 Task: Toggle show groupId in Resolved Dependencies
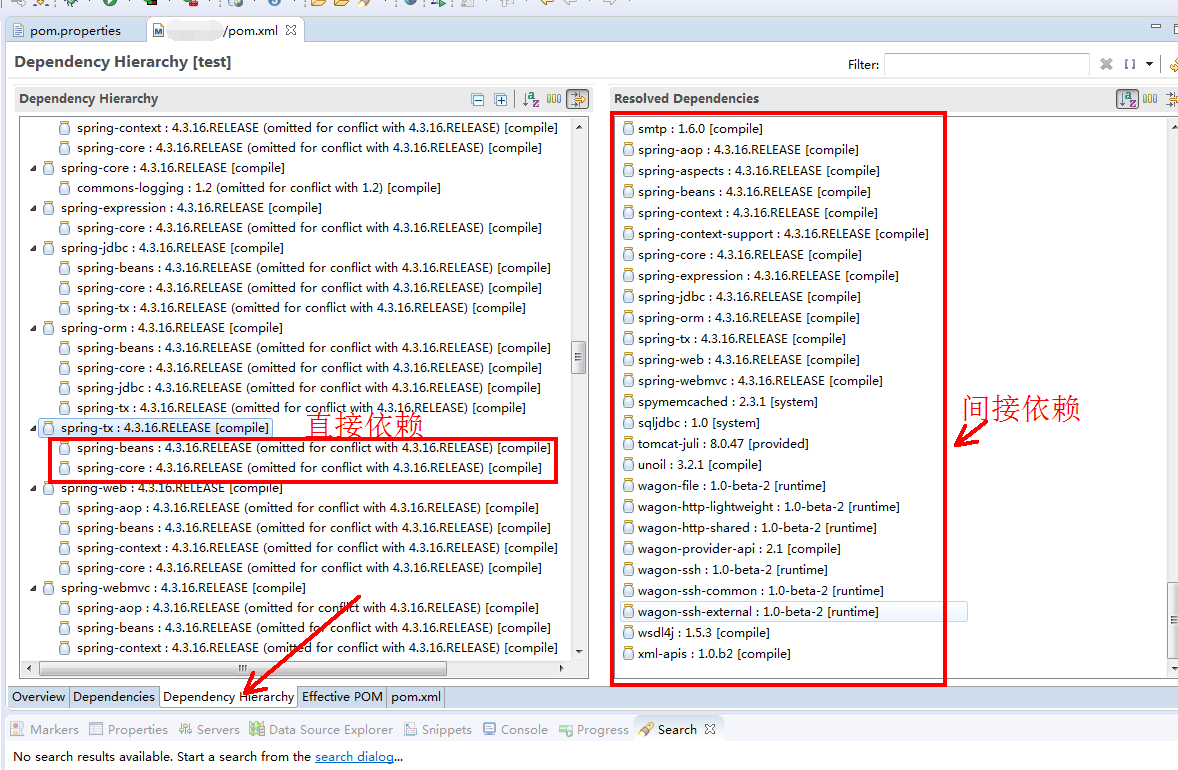point(1151,99)
